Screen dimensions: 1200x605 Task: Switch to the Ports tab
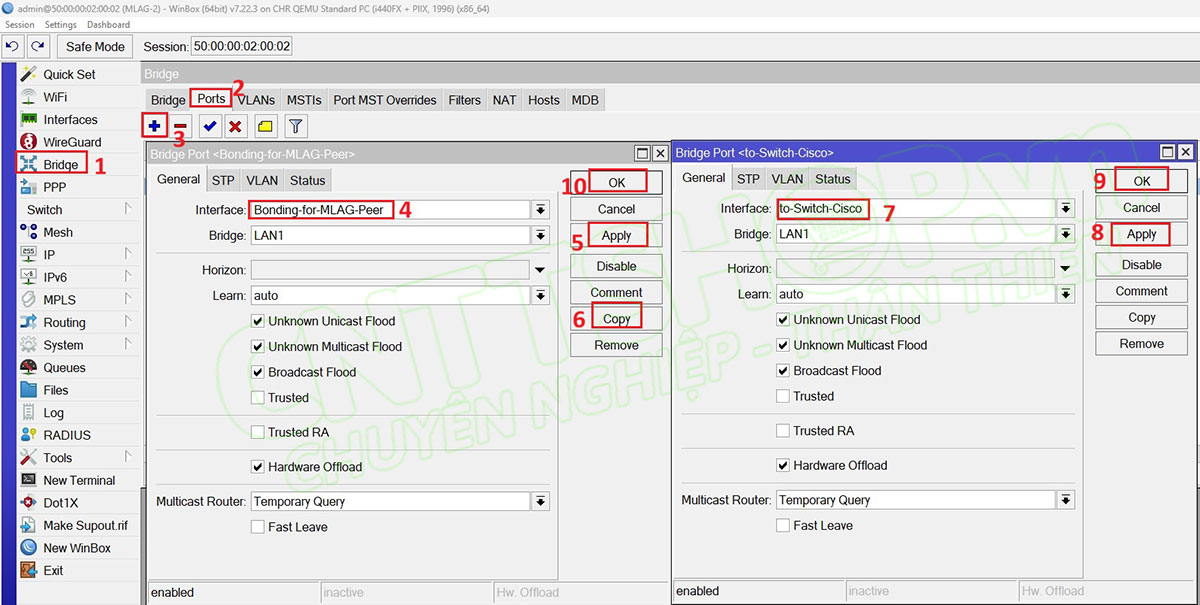click(x=211, y=99)
